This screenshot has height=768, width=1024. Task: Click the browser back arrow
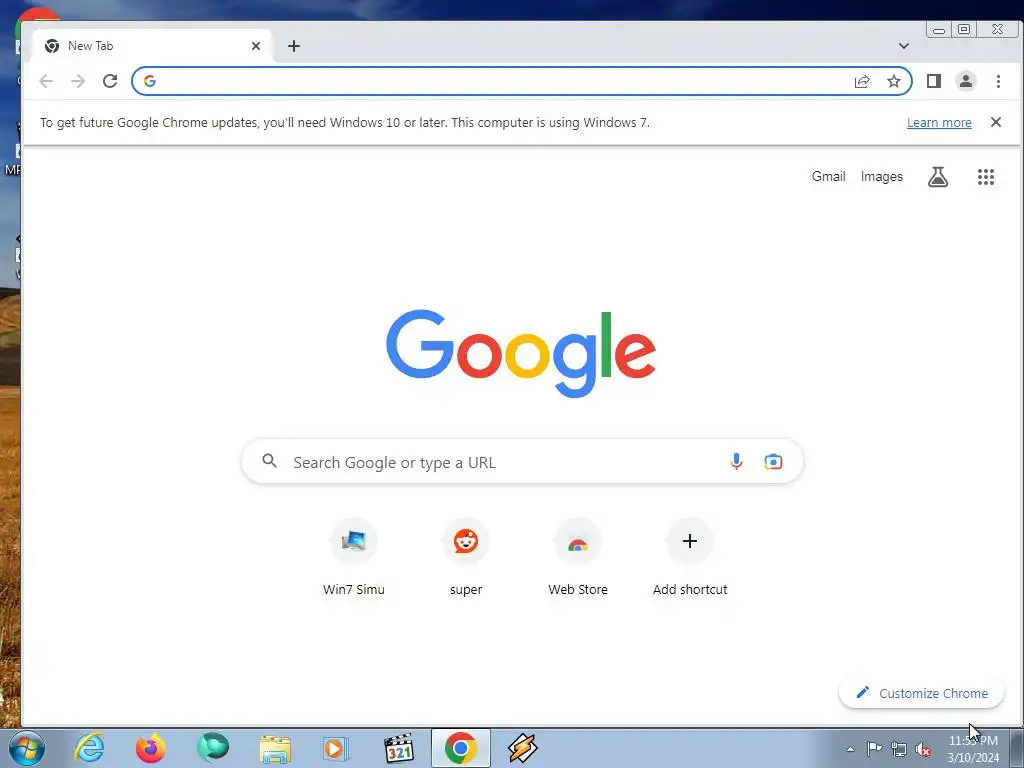pos(46,81)
